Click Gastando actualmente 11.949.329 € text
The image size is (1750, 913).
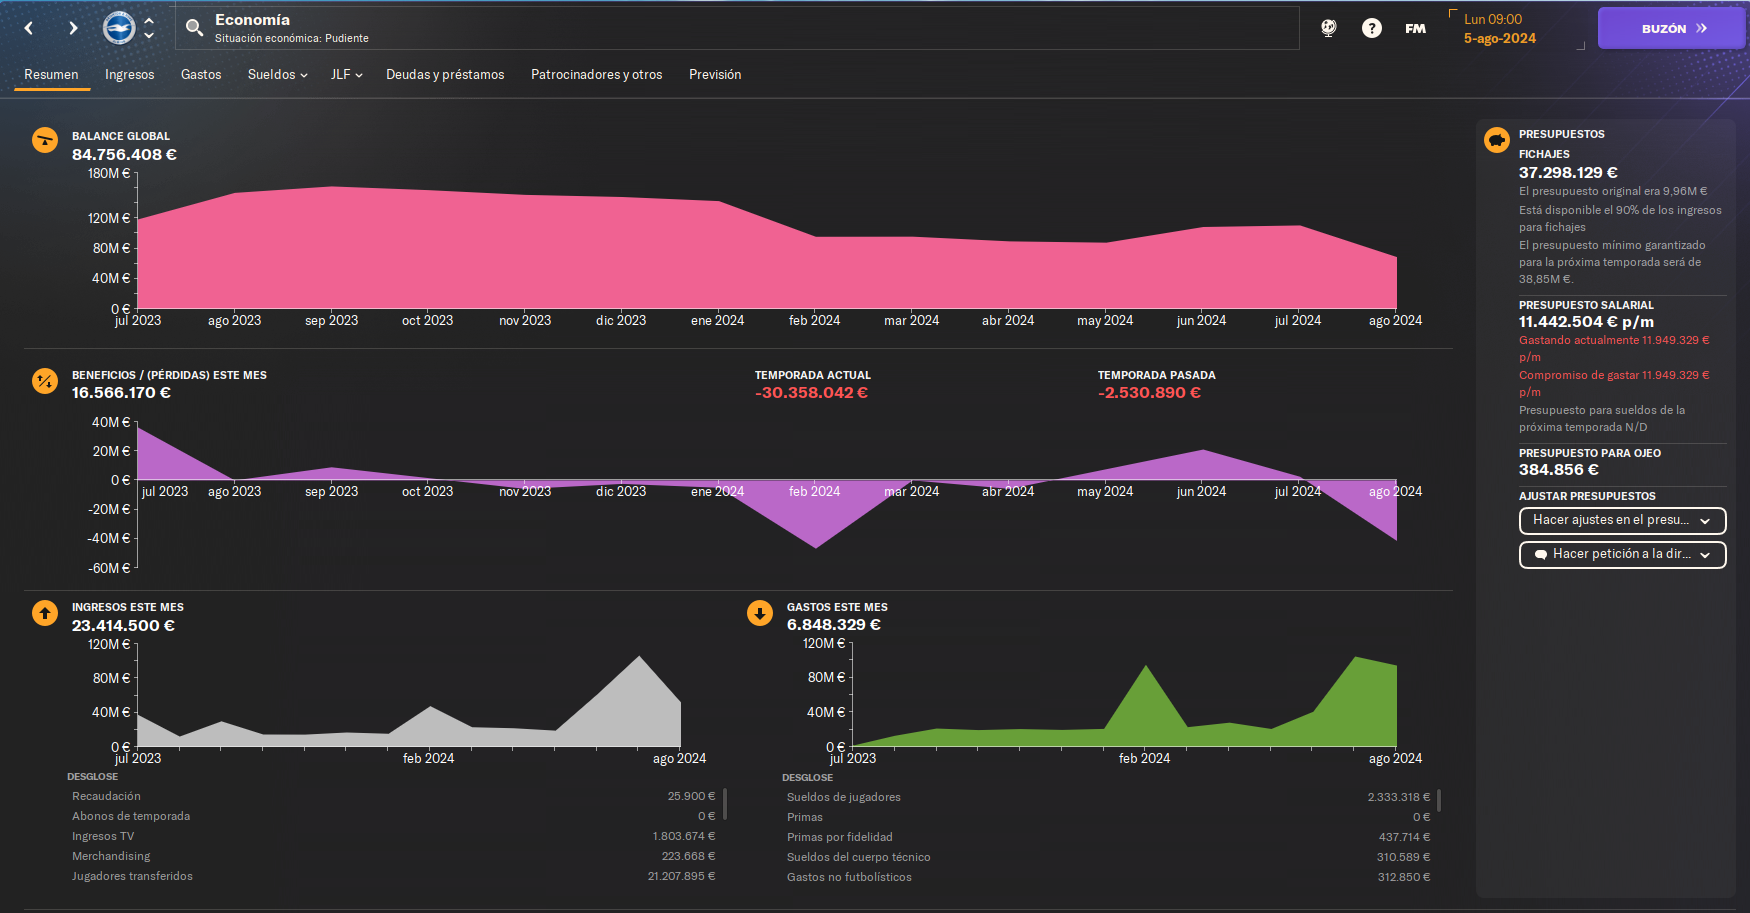coord(1614,348)
